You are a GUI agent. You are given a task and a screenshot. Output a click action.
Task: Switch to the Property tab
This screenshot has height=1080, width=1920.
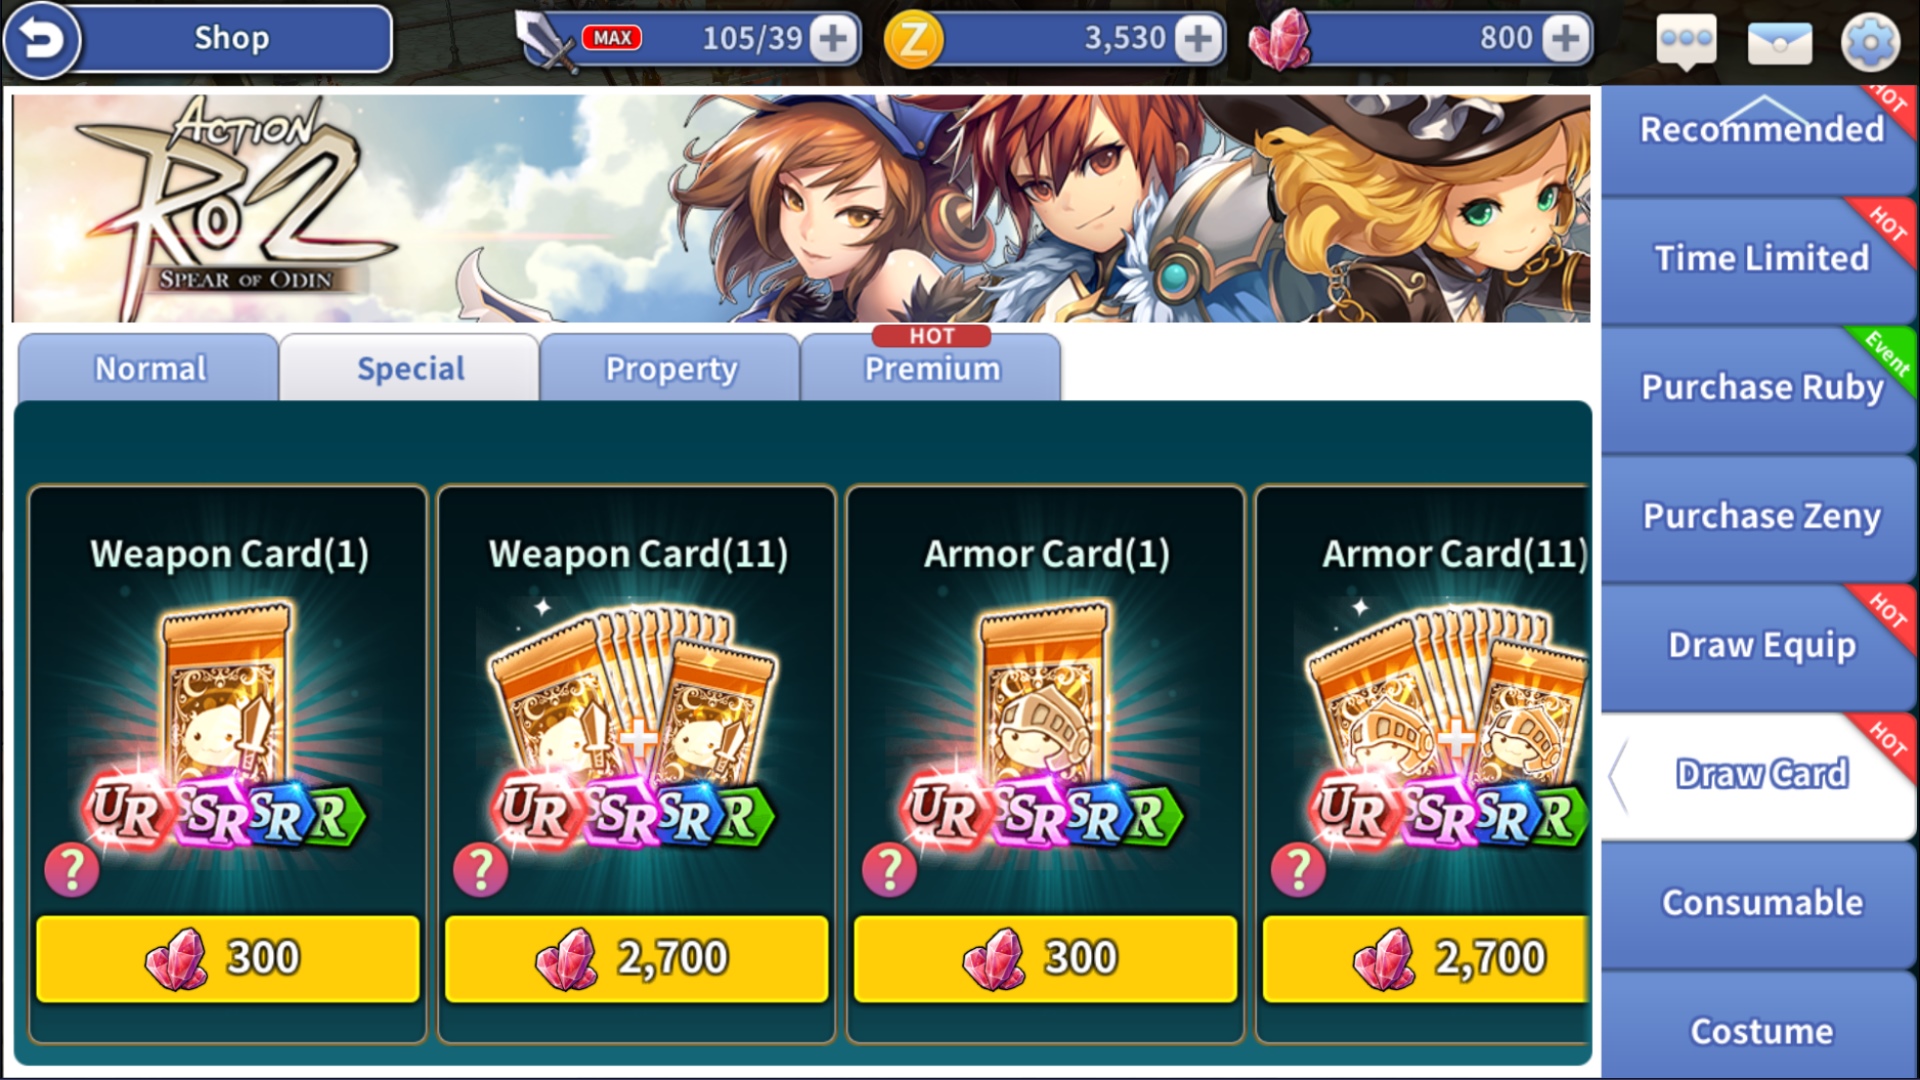click(670, 368)
